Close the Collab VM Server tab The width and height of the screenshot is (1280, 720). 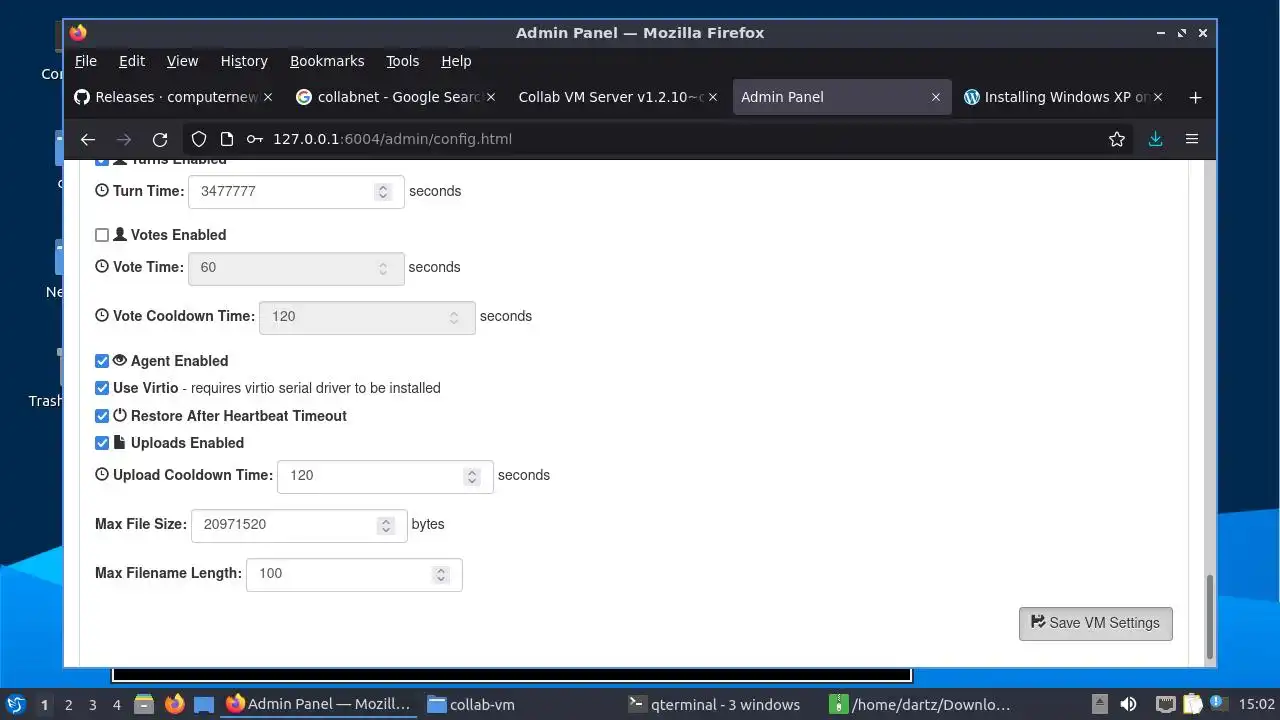[714, 97]
